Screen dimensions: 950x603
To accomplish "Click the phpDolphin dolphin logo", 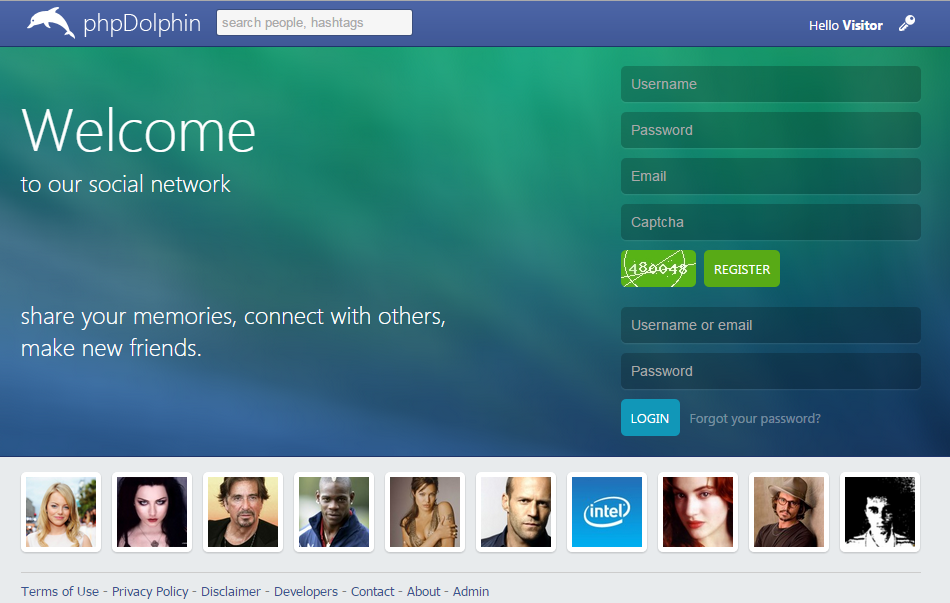I will coord(51,22).
